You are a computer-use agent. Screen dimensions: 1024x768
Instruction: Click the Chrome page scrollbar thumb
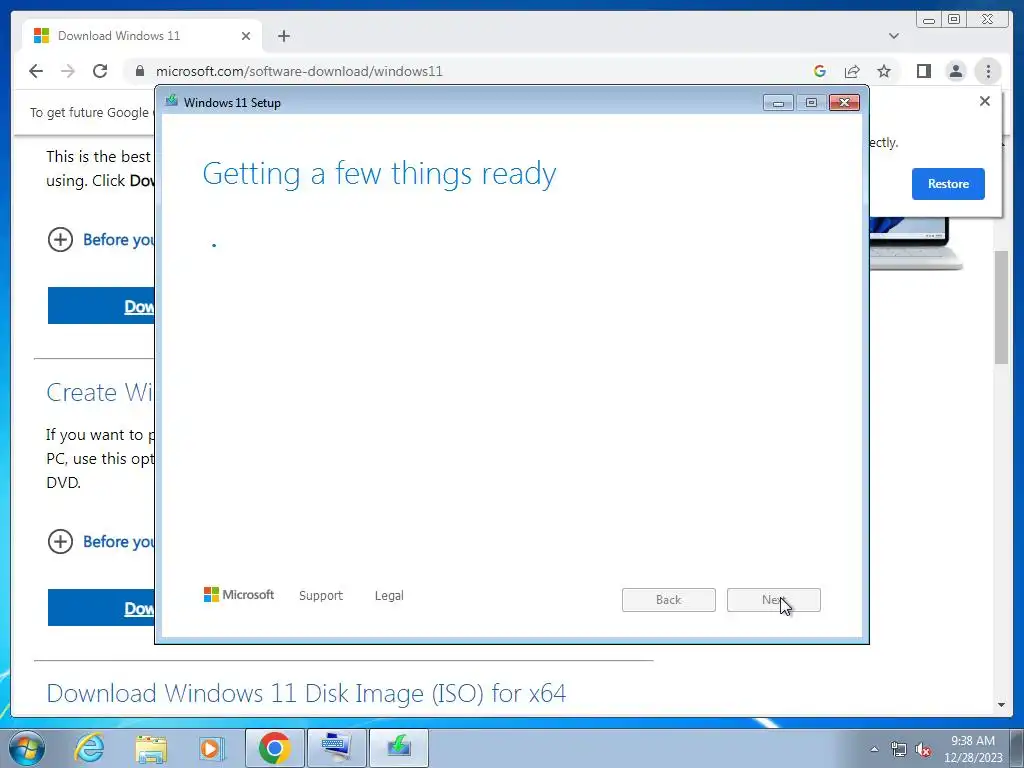pos(1001,307)
